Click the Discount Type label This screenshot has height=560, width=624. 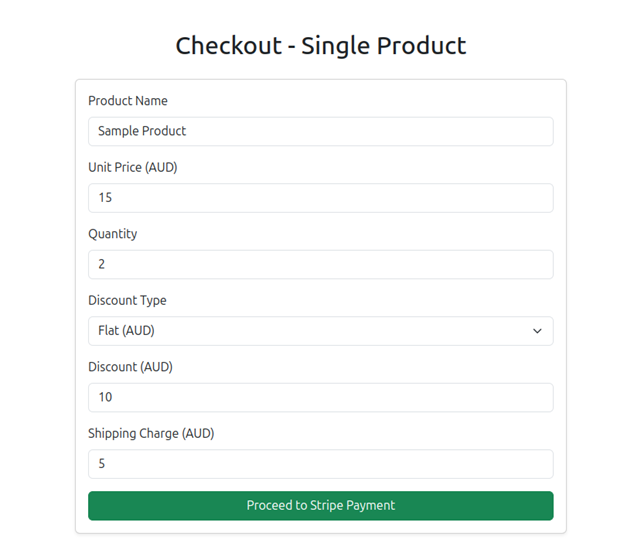coord(127,301)
